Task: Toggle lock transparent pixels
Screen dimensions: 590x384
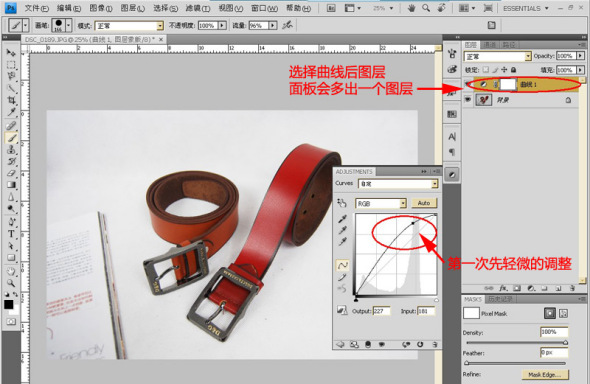Action: [x=486, y=70]
